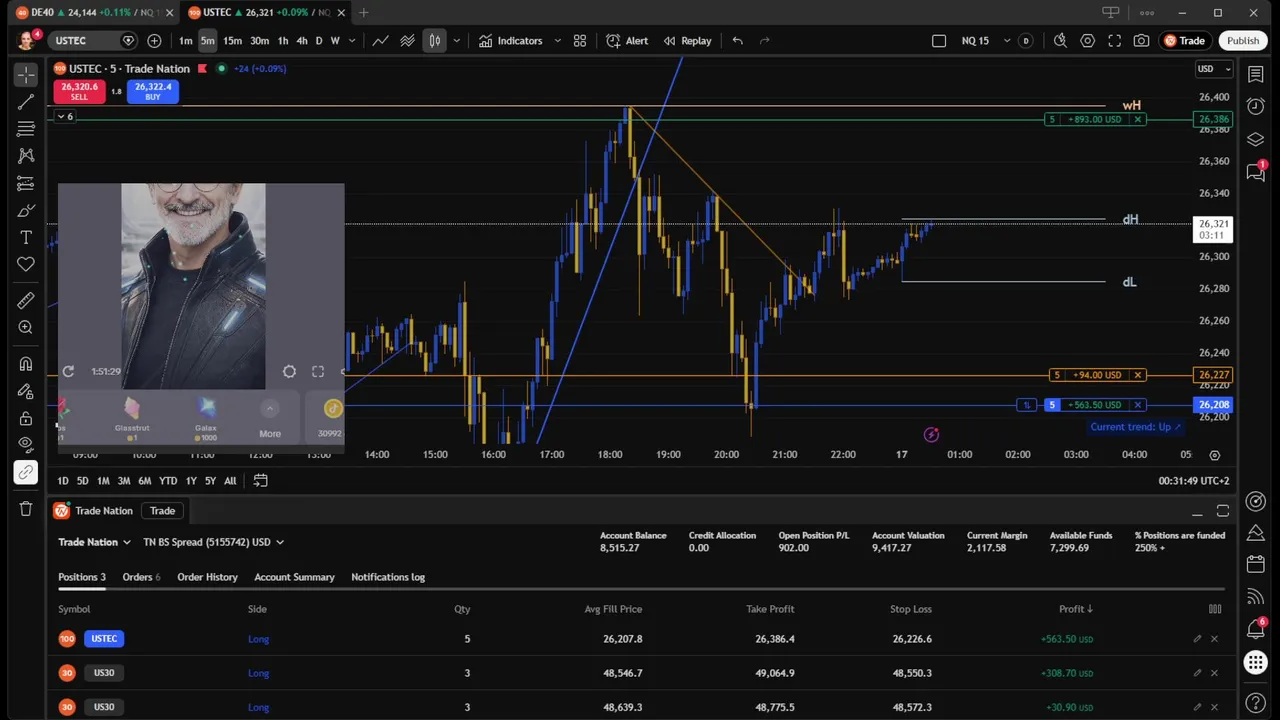
Task: Toggle lock all drawings
Action: (x=26, y=418)
